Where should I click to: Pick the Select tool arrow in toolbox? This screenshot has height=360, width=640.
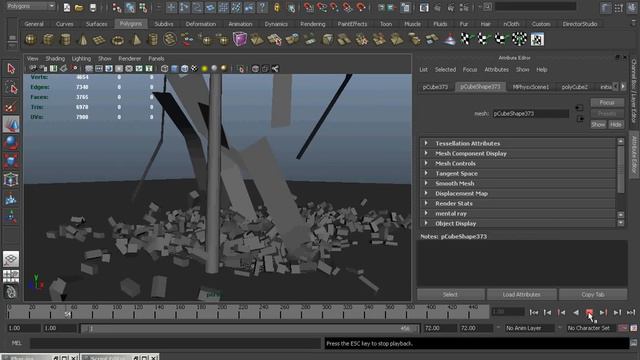click(11, 69)
